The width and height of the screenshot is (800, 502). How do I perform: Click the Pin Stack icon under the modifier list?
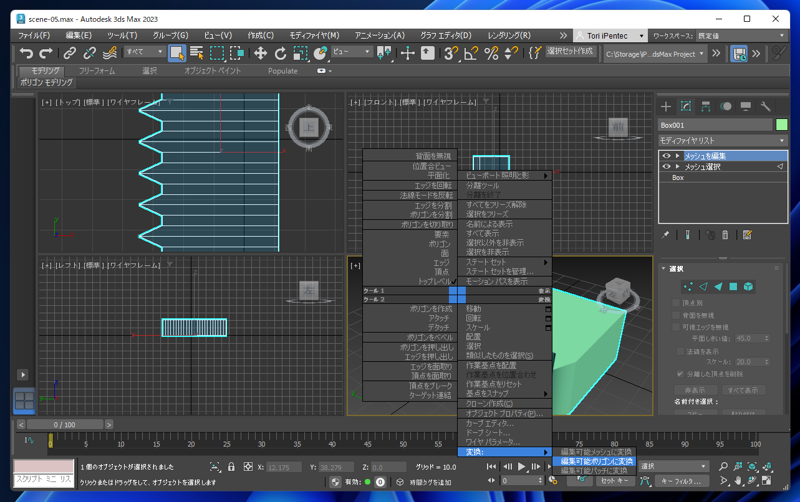coord(665,235)
